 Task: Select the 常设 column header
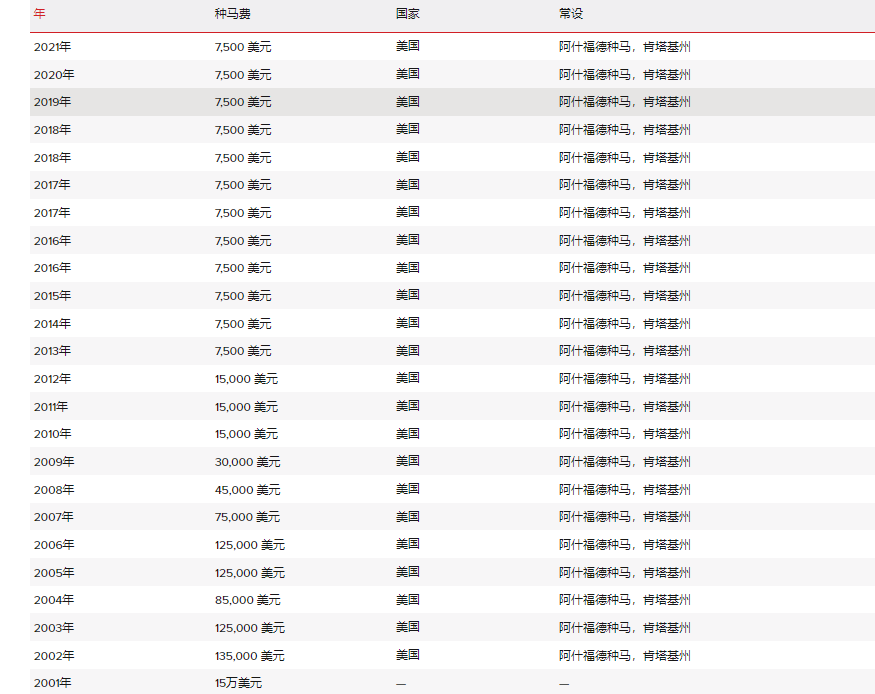click(x=570, y=15)
